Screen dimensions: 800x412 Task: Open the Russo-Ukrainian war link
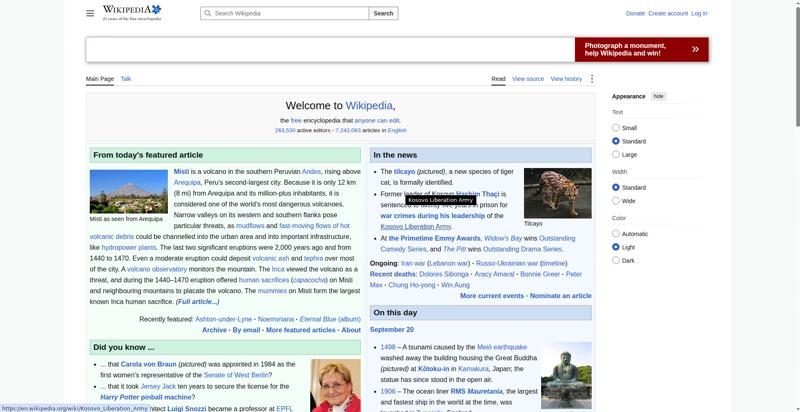pos(507,263)
